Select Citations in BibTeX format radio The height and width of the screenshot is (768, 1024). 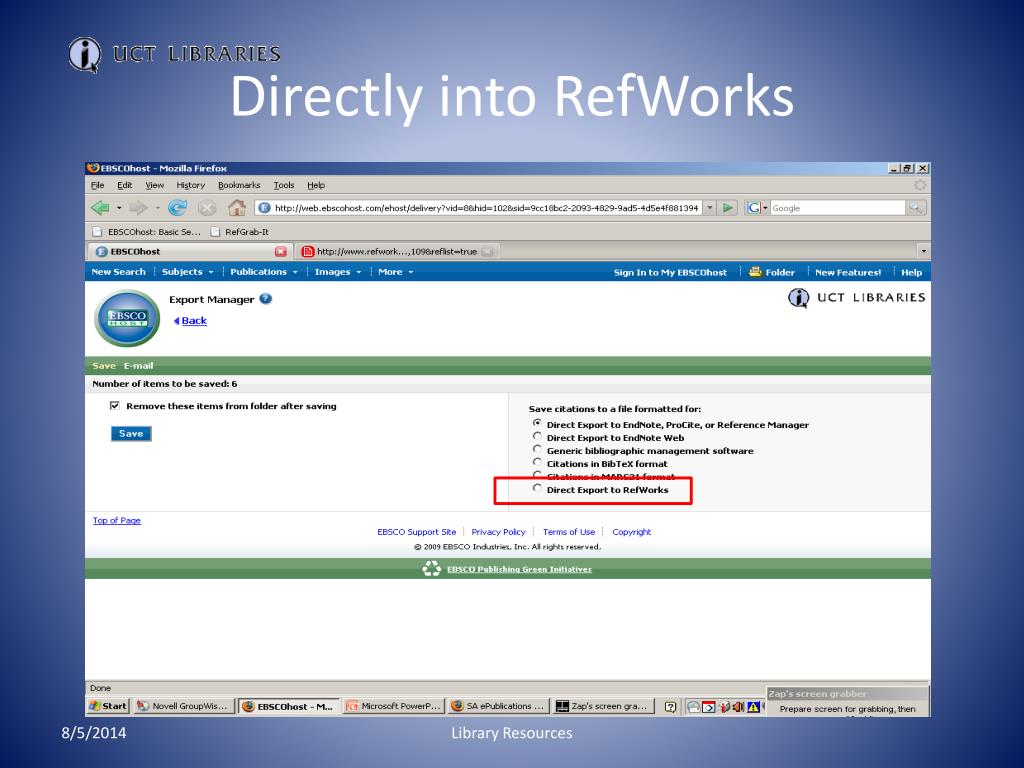pyautogui.click(x=537, y=462)
